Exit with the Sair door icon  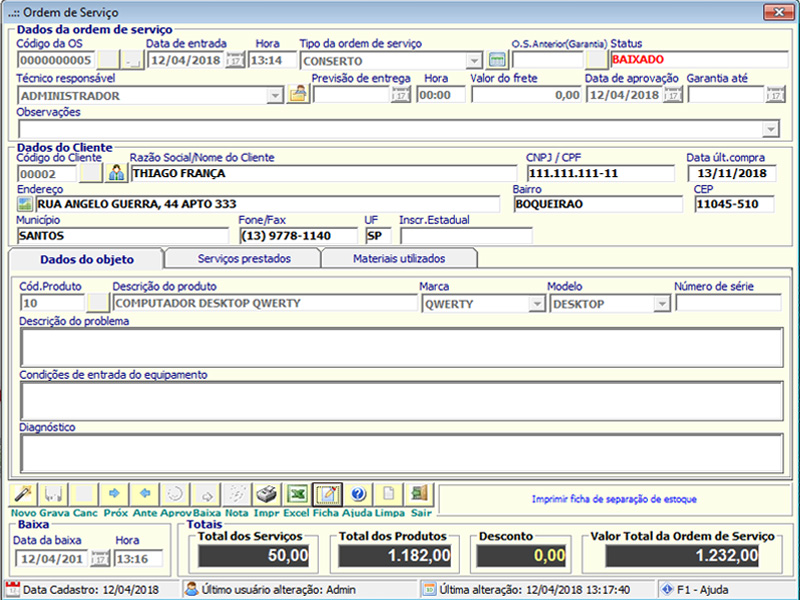click(419, 494)
